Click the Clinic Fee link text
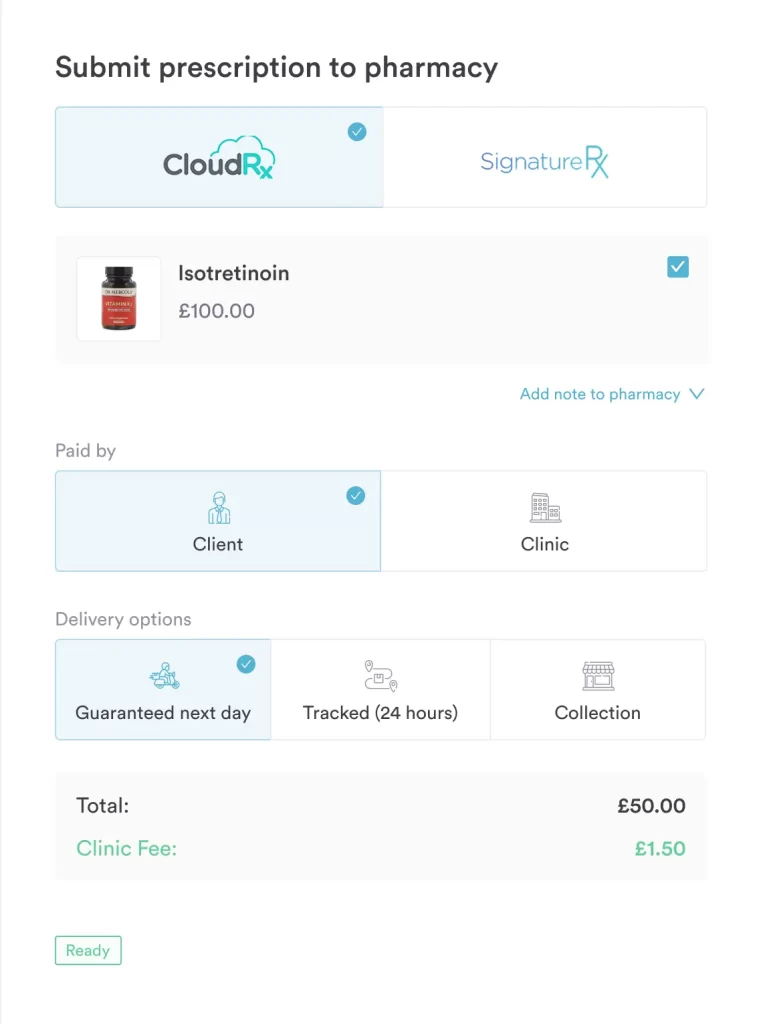This screenshot has height=1024, width=761. coord(126,848)
